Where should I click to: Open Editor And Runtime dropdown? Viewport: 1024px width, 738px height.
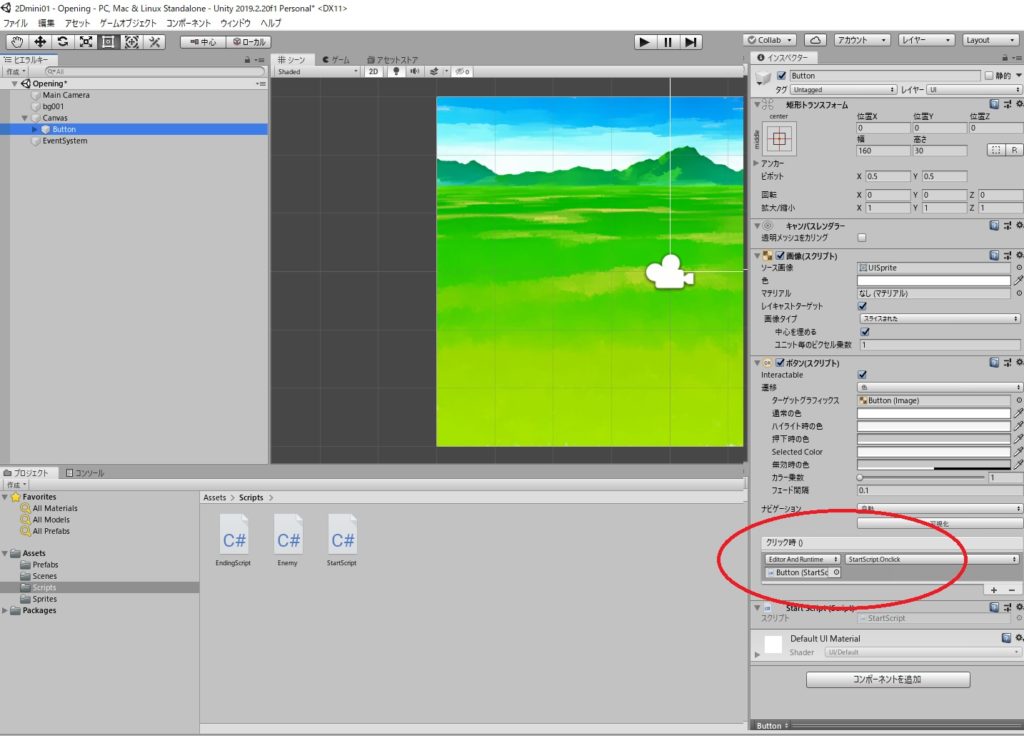(x=803, y=560)
